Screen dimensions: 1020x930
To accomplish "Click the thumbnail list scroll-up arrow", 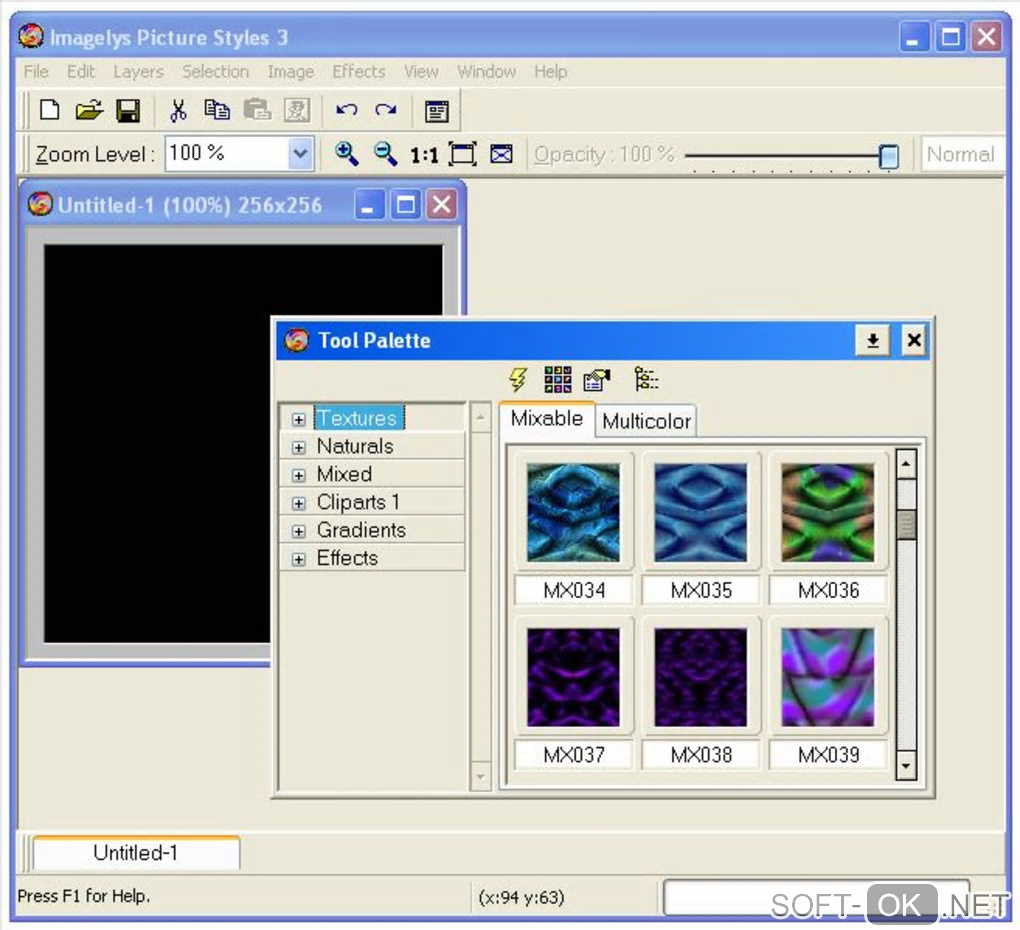I will (906, 464).
